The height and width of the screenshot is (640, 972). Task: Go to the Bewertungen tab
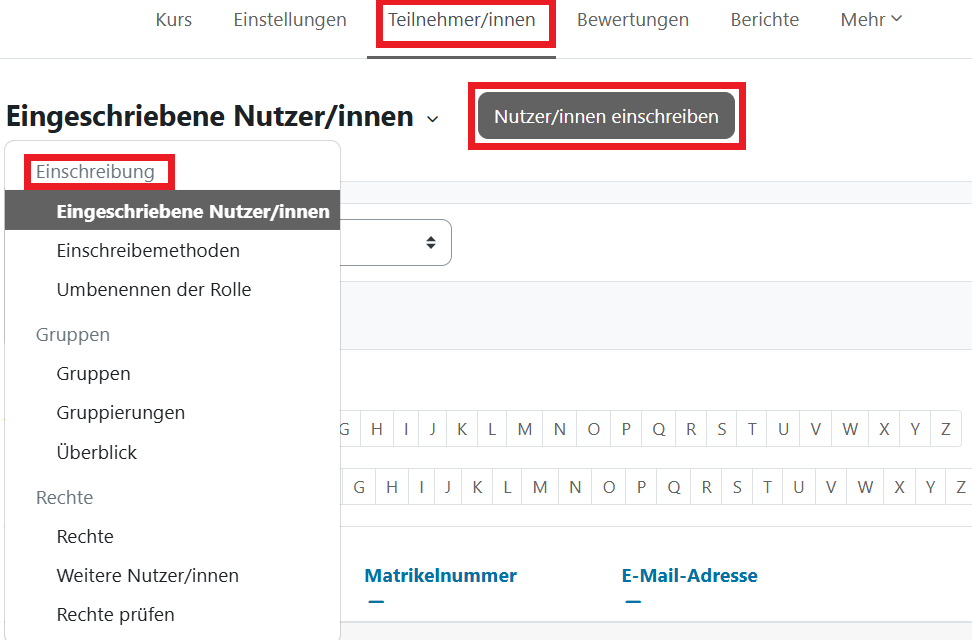pos(632,20)
